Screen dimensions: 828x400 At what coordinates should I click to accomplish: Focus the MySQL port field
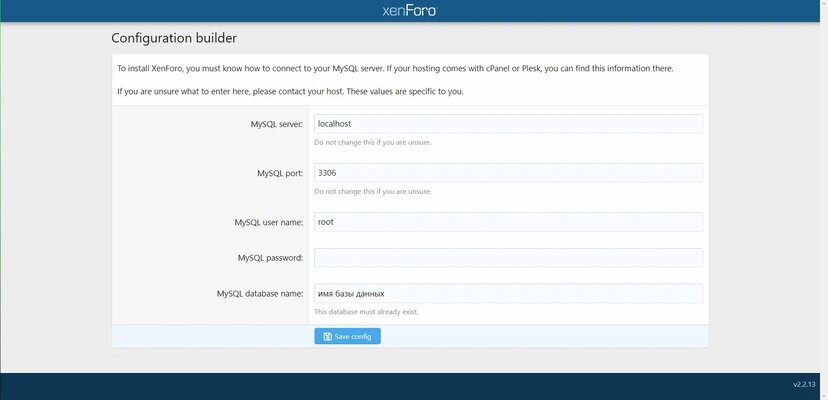(508, 173)
